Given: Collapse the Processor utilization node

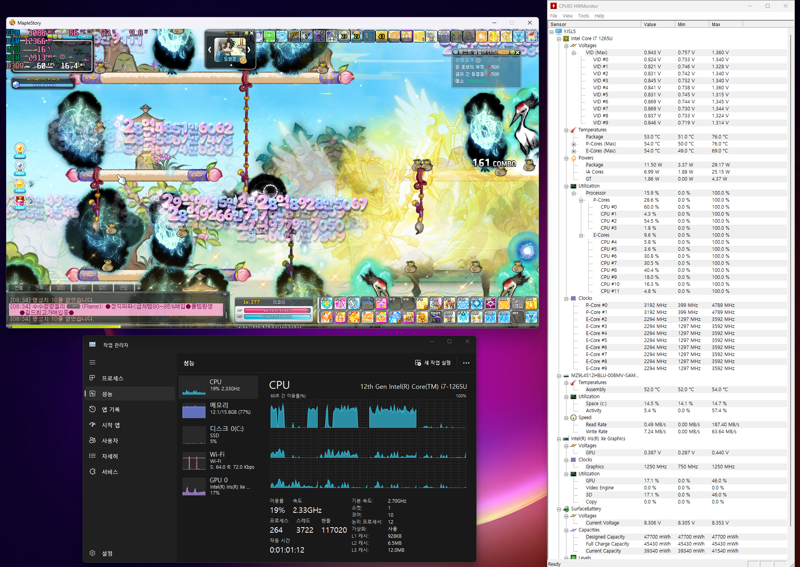Looking at the screenshot, I should 574,193.
